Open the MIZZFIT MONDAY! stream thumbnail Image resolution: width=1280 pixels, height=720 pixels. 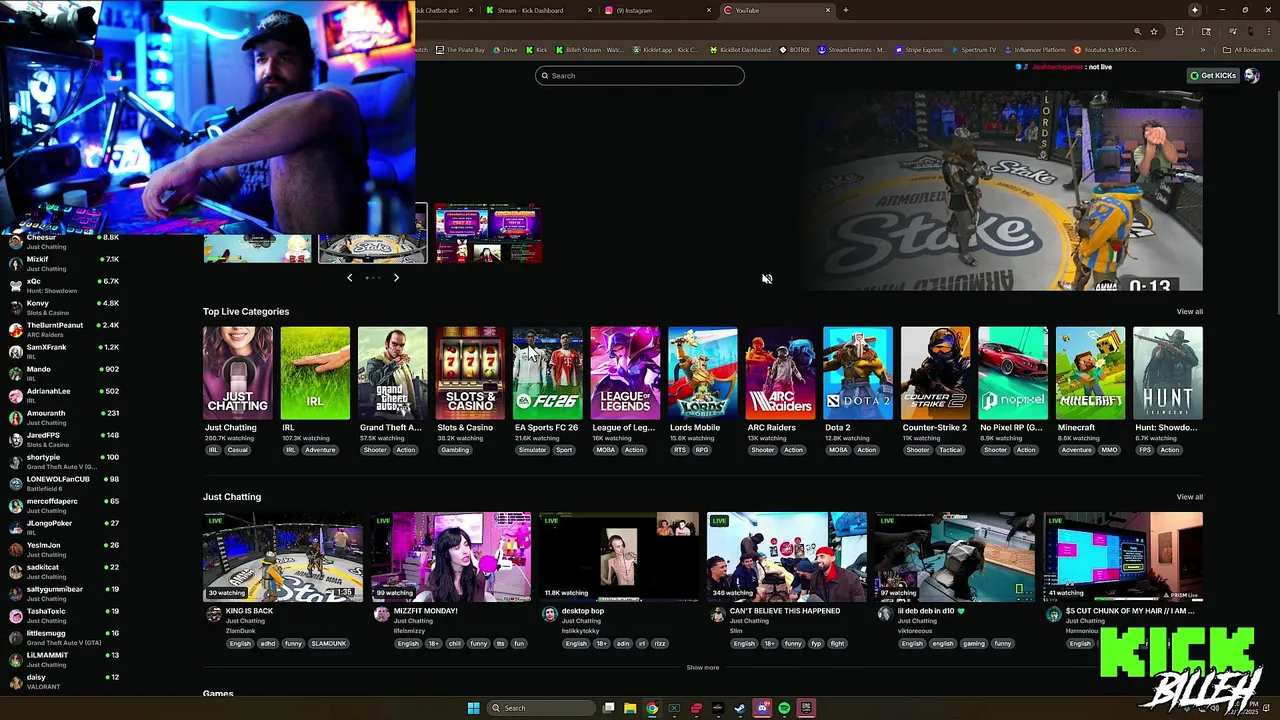click(451, 557)
